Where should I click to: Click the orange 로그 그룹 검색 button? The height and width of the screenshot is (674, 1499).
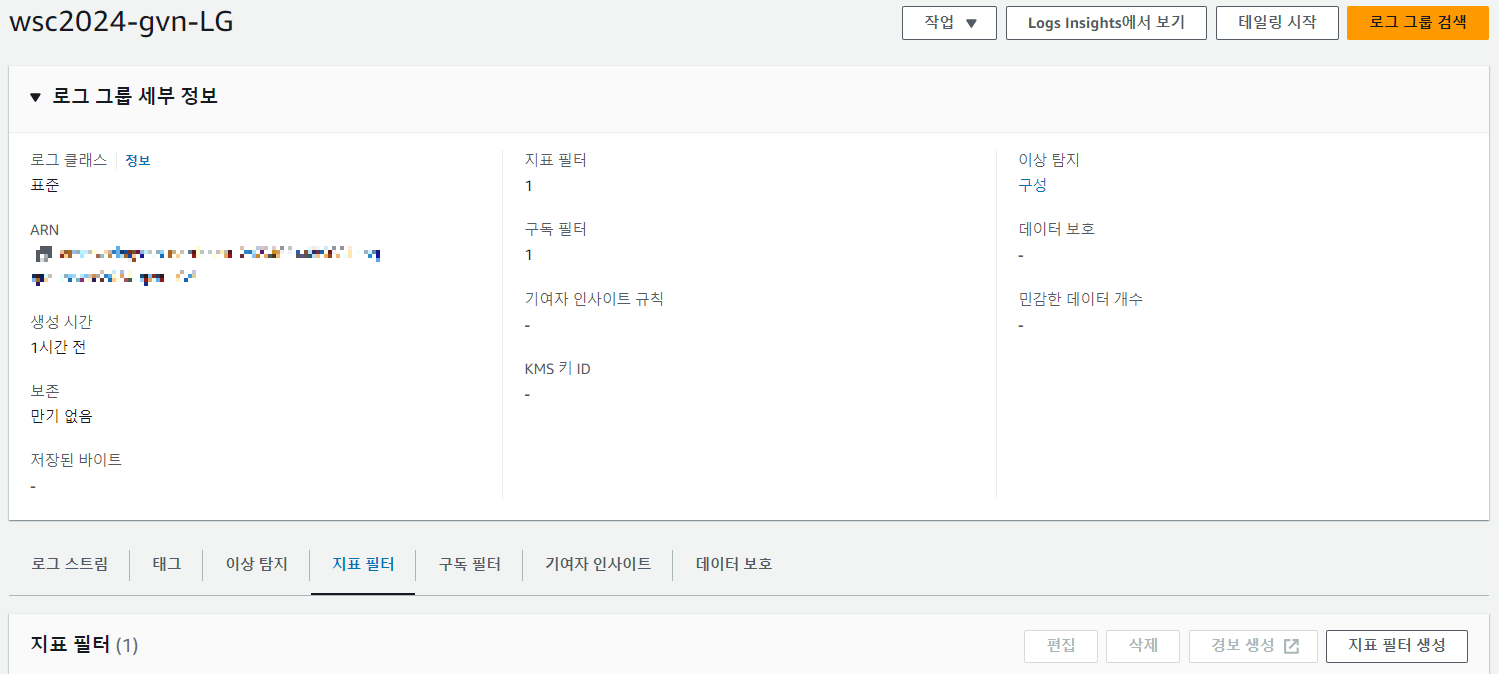pos(1417,23)
